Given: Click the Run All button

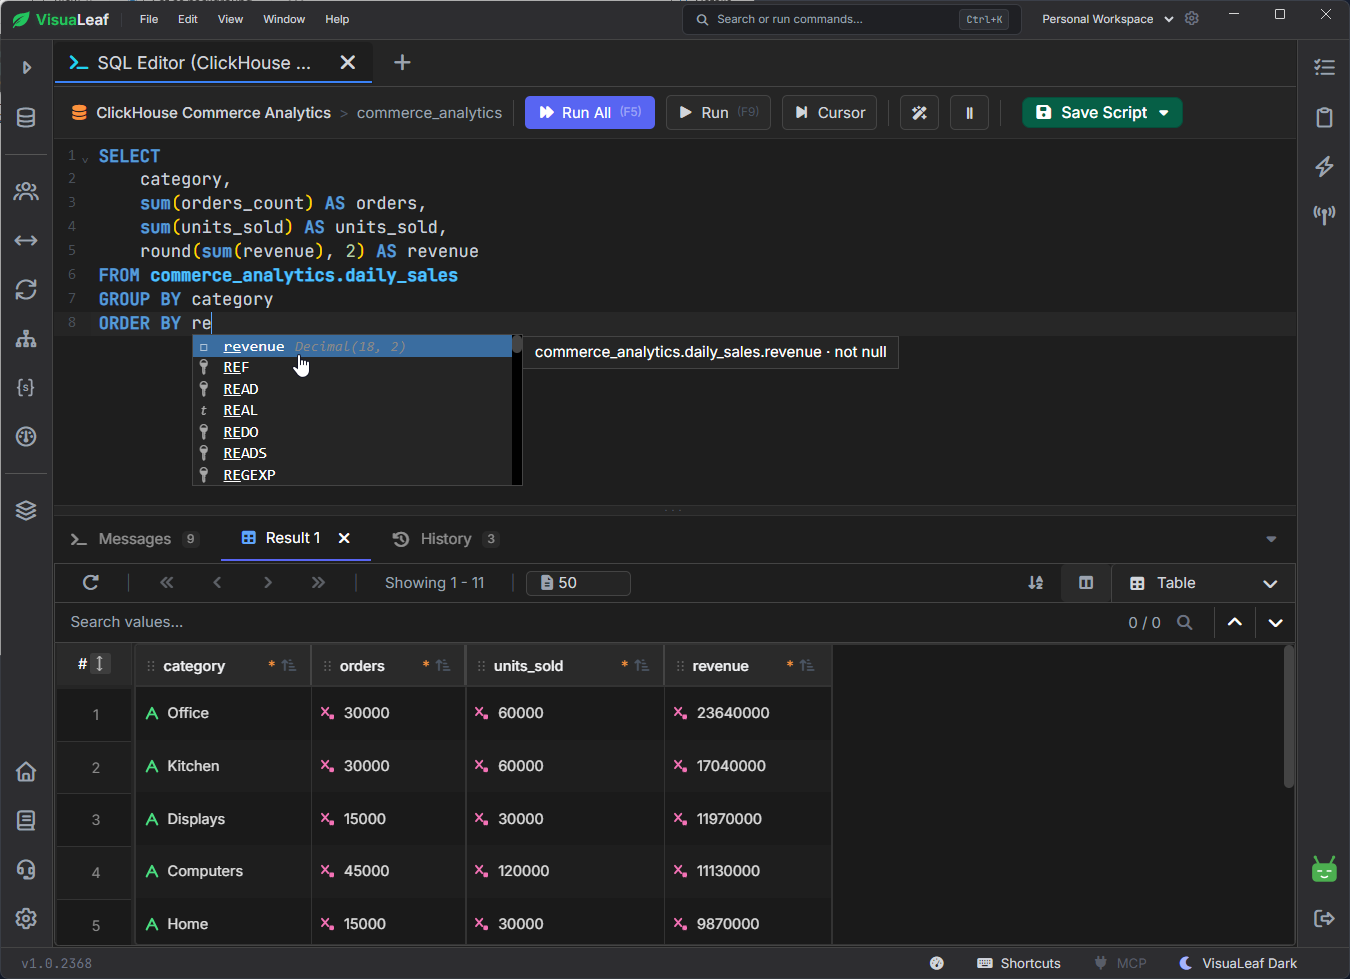Looking at the screenshot, I should click(x=590, y=113).
